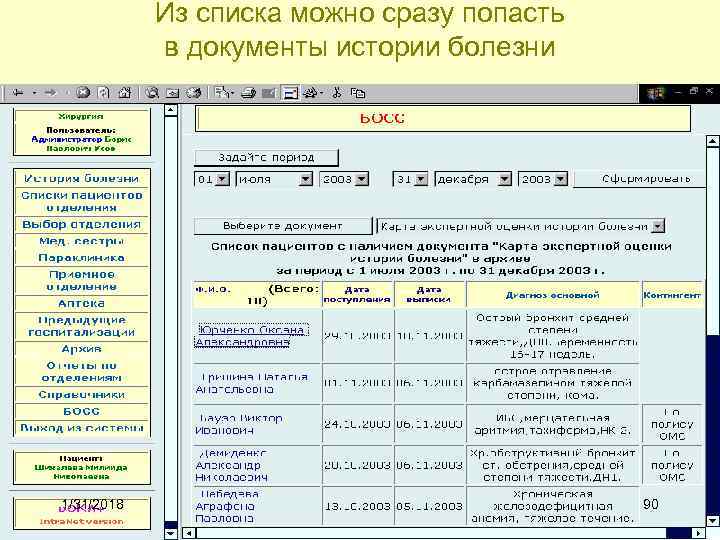The image size is (720, 540).
Task: Open Аптека sidebar item
Action: [81, 304]
